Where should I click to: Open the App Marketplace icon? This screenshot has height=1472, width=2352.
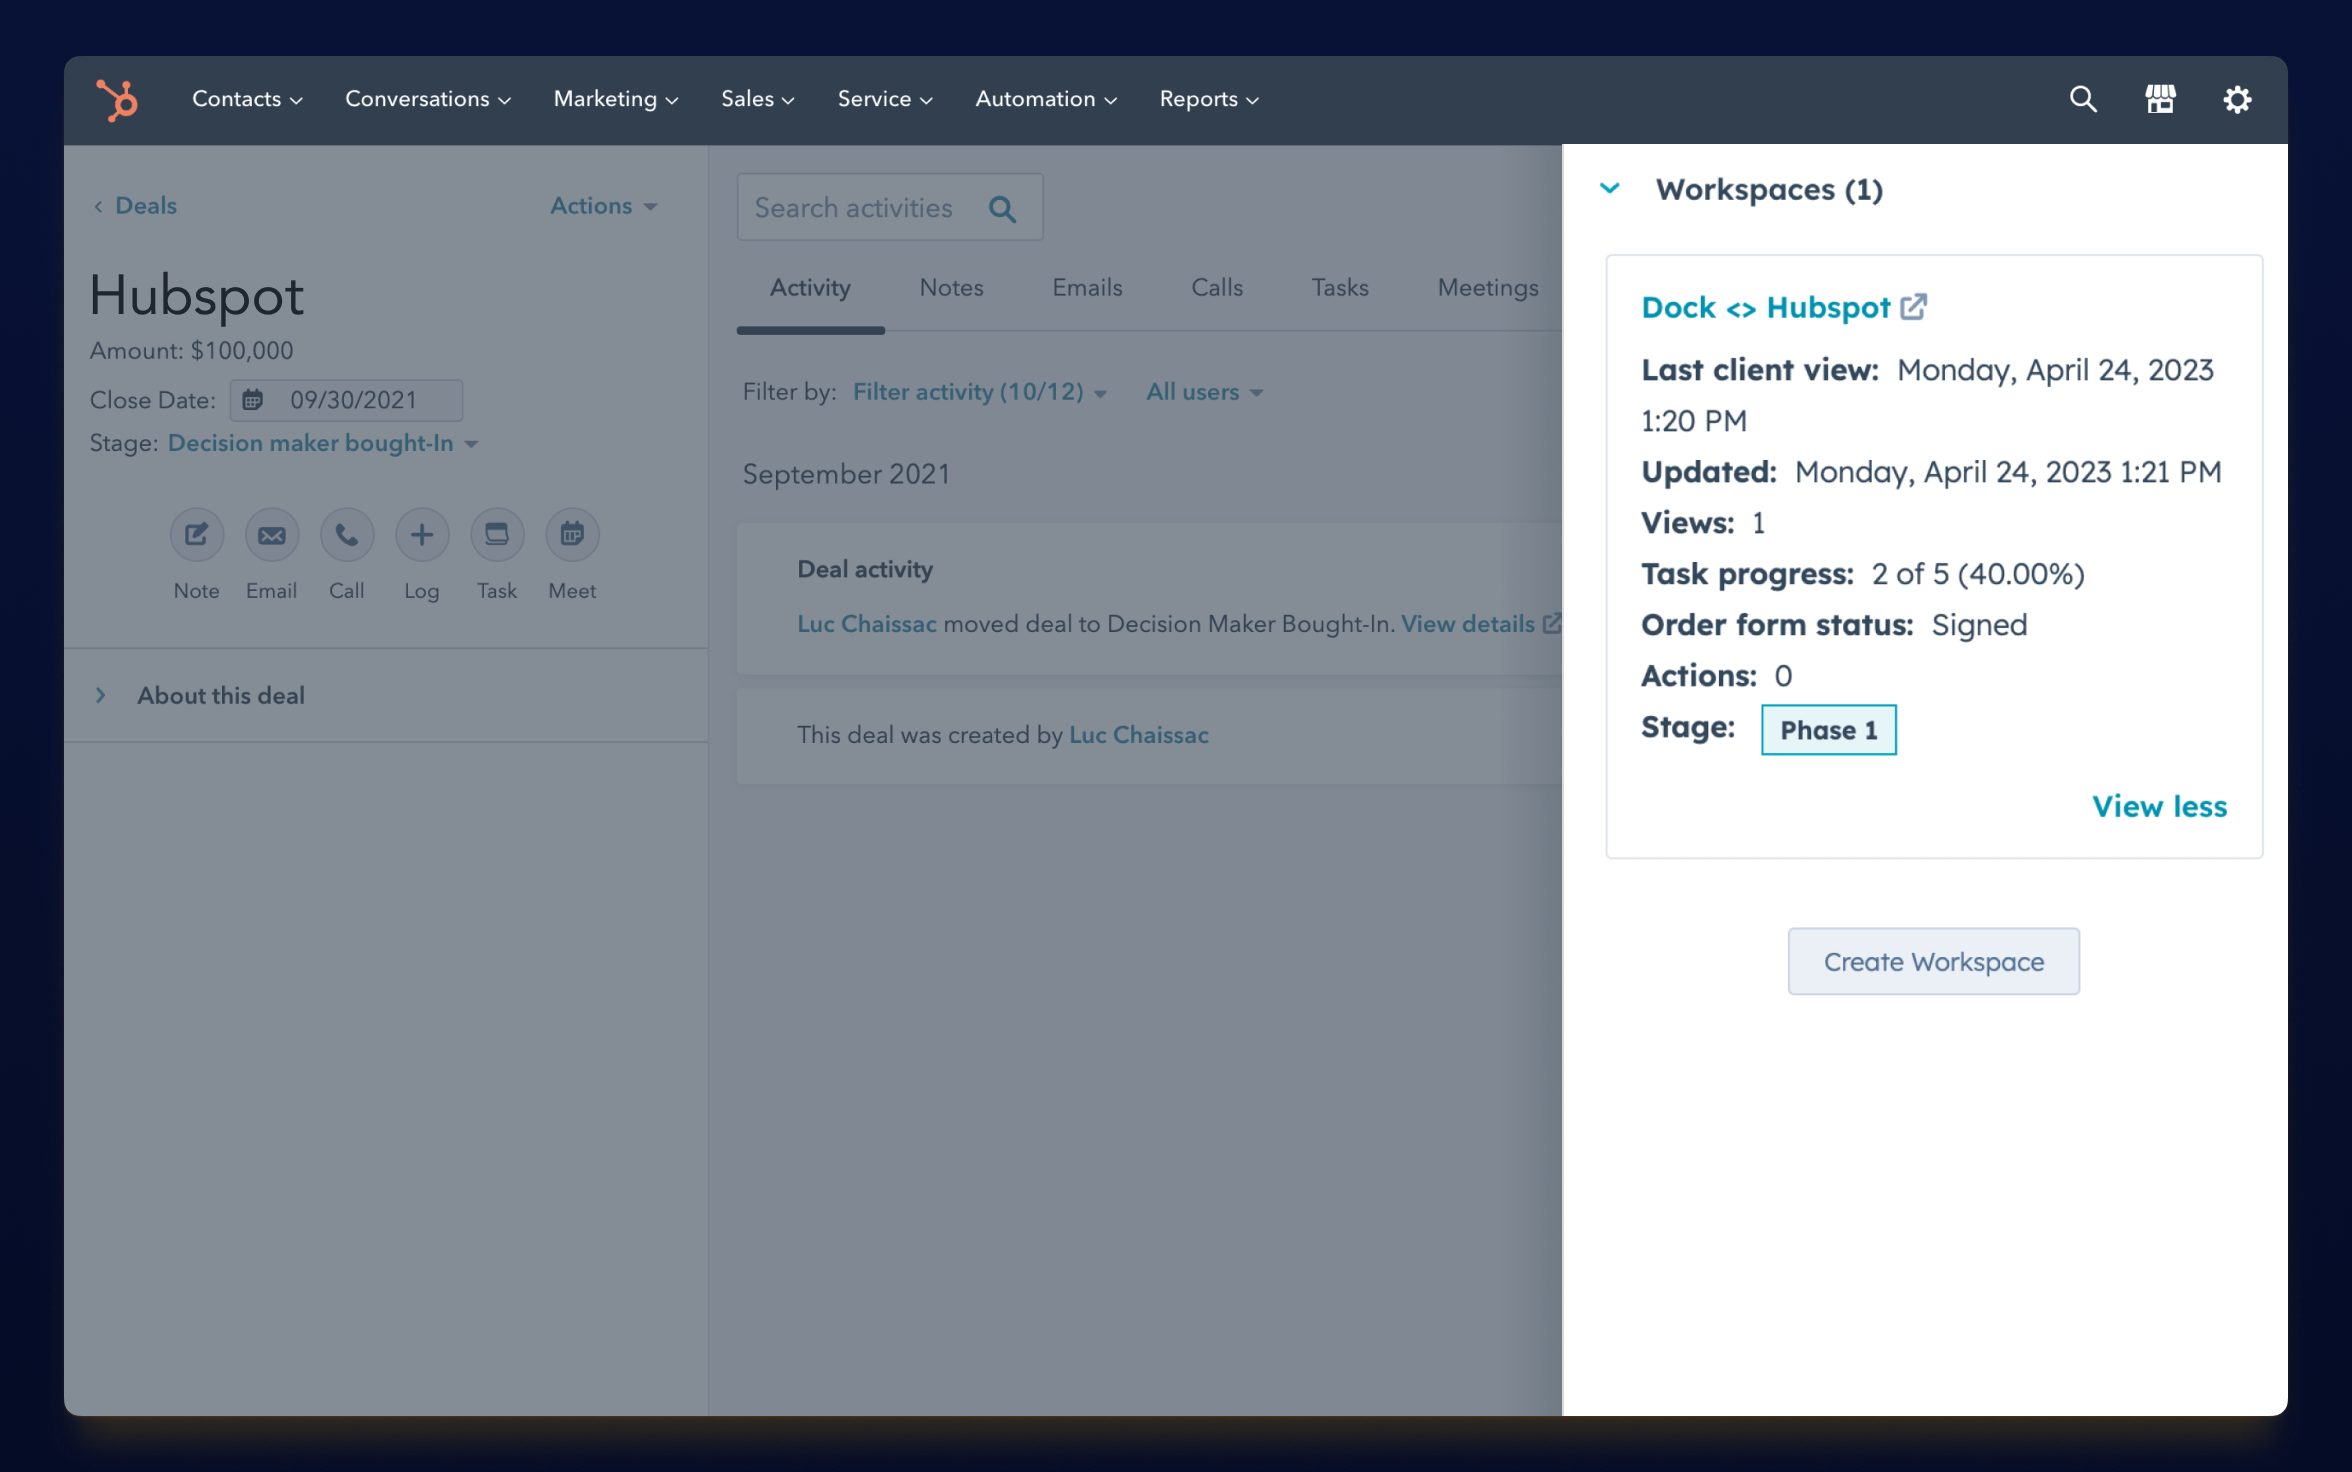[2160, 99]
